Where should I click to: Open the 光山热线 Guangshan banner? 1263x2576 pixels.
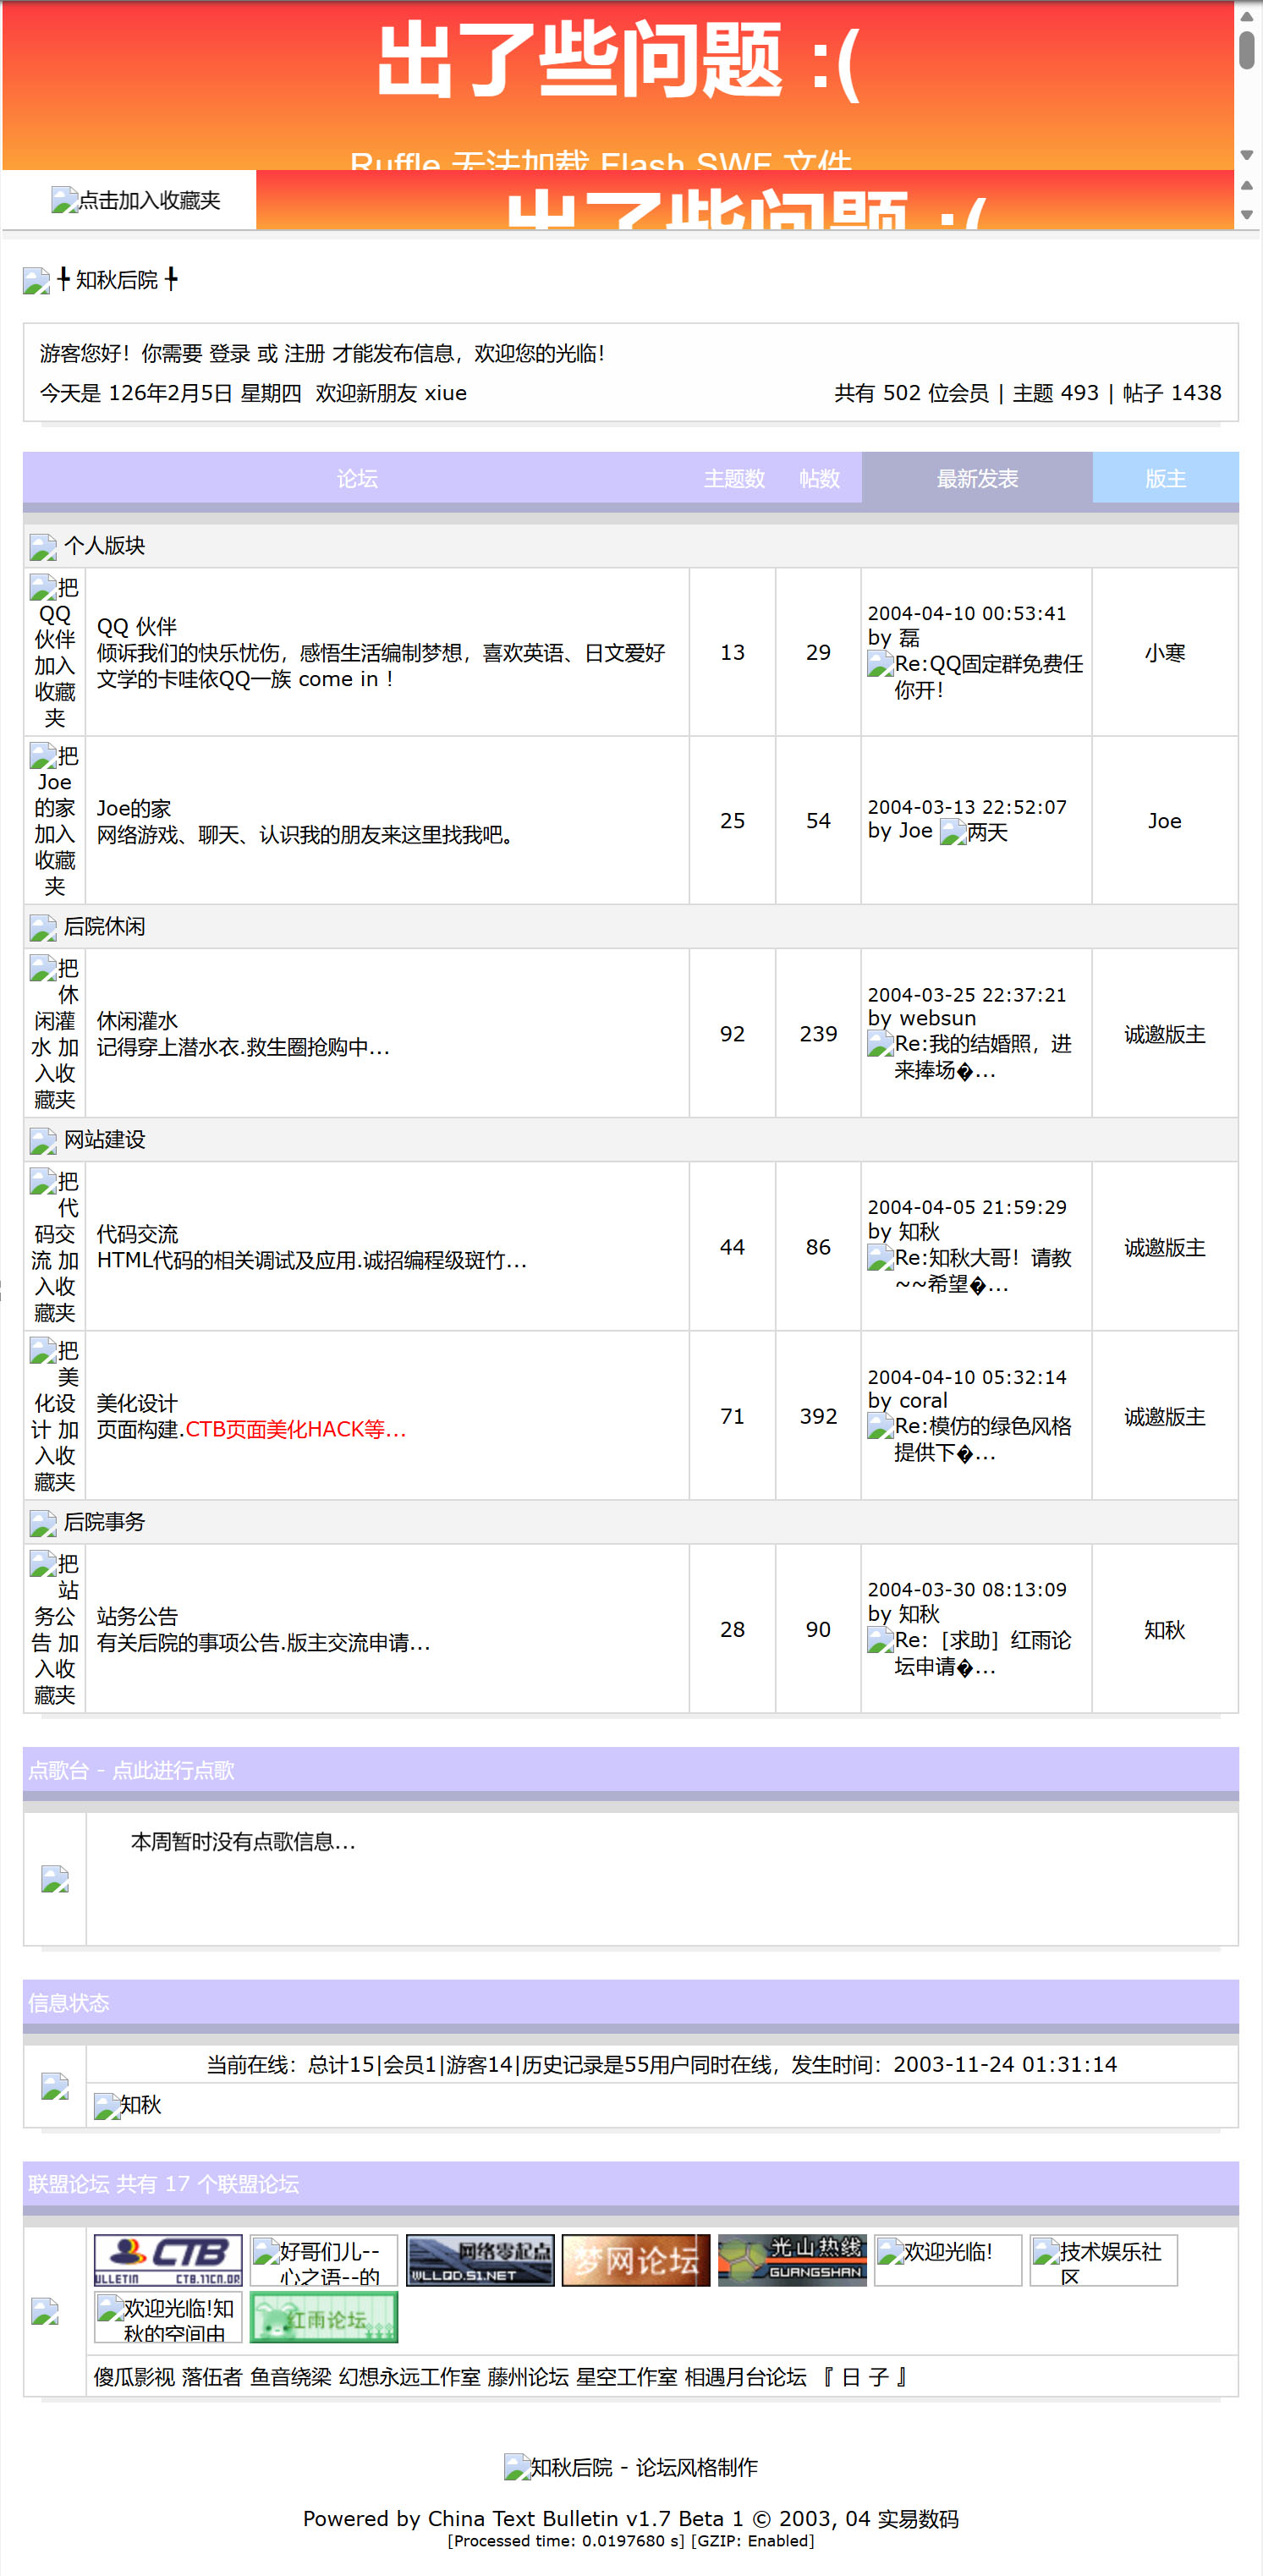click(792, 2258)
